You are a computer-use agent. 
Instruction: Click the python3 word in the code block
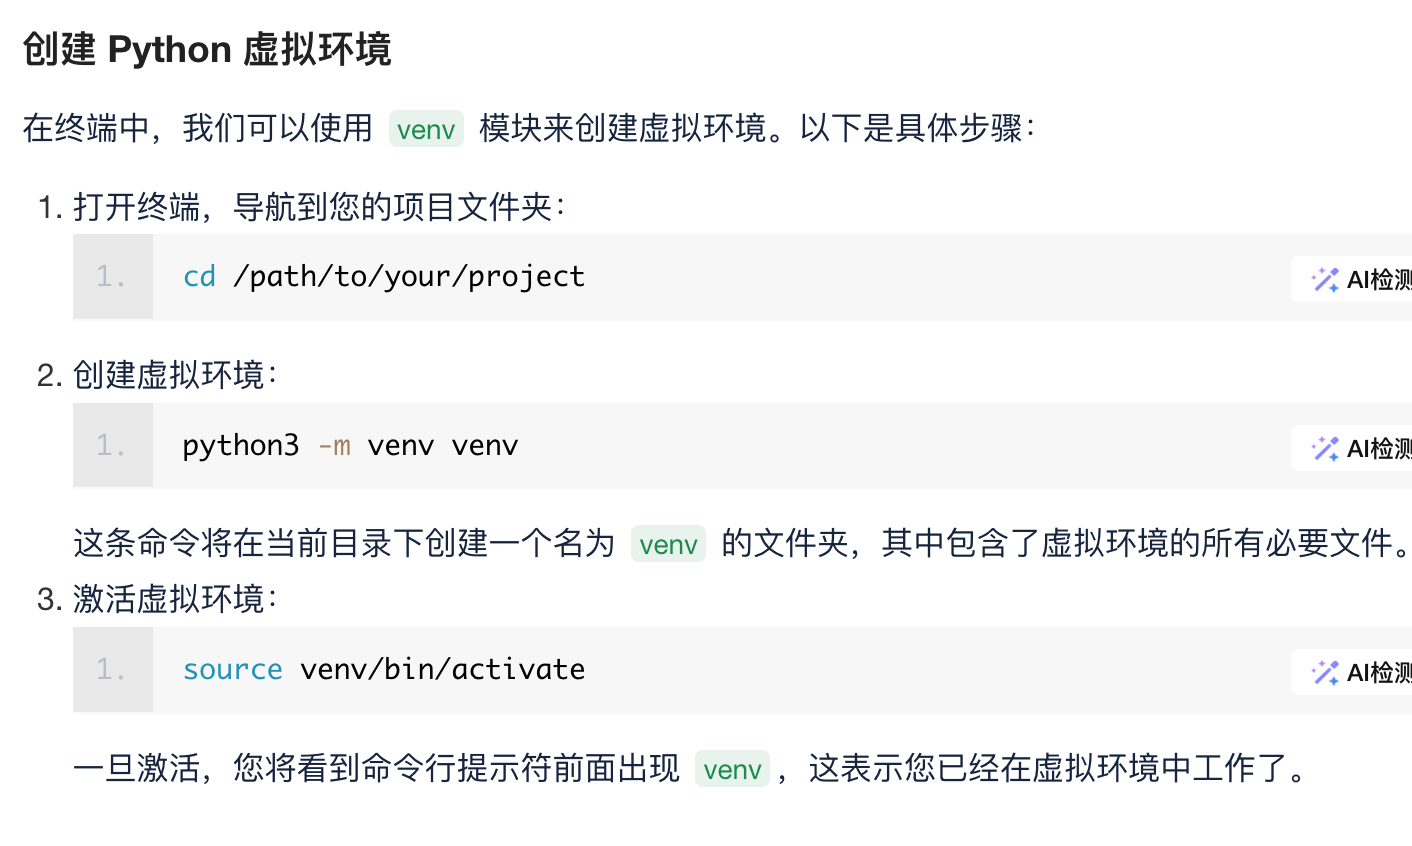(x=240, y=446)
